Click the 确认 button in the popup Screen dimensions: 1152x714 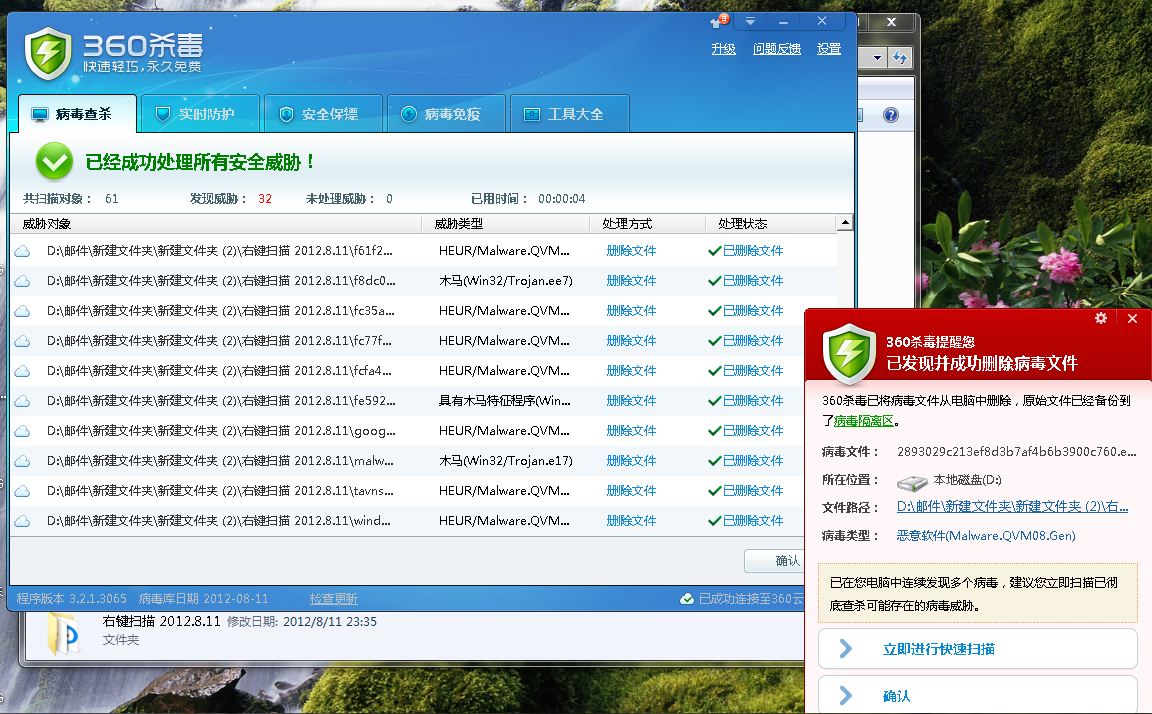click(x=977, y=694)
